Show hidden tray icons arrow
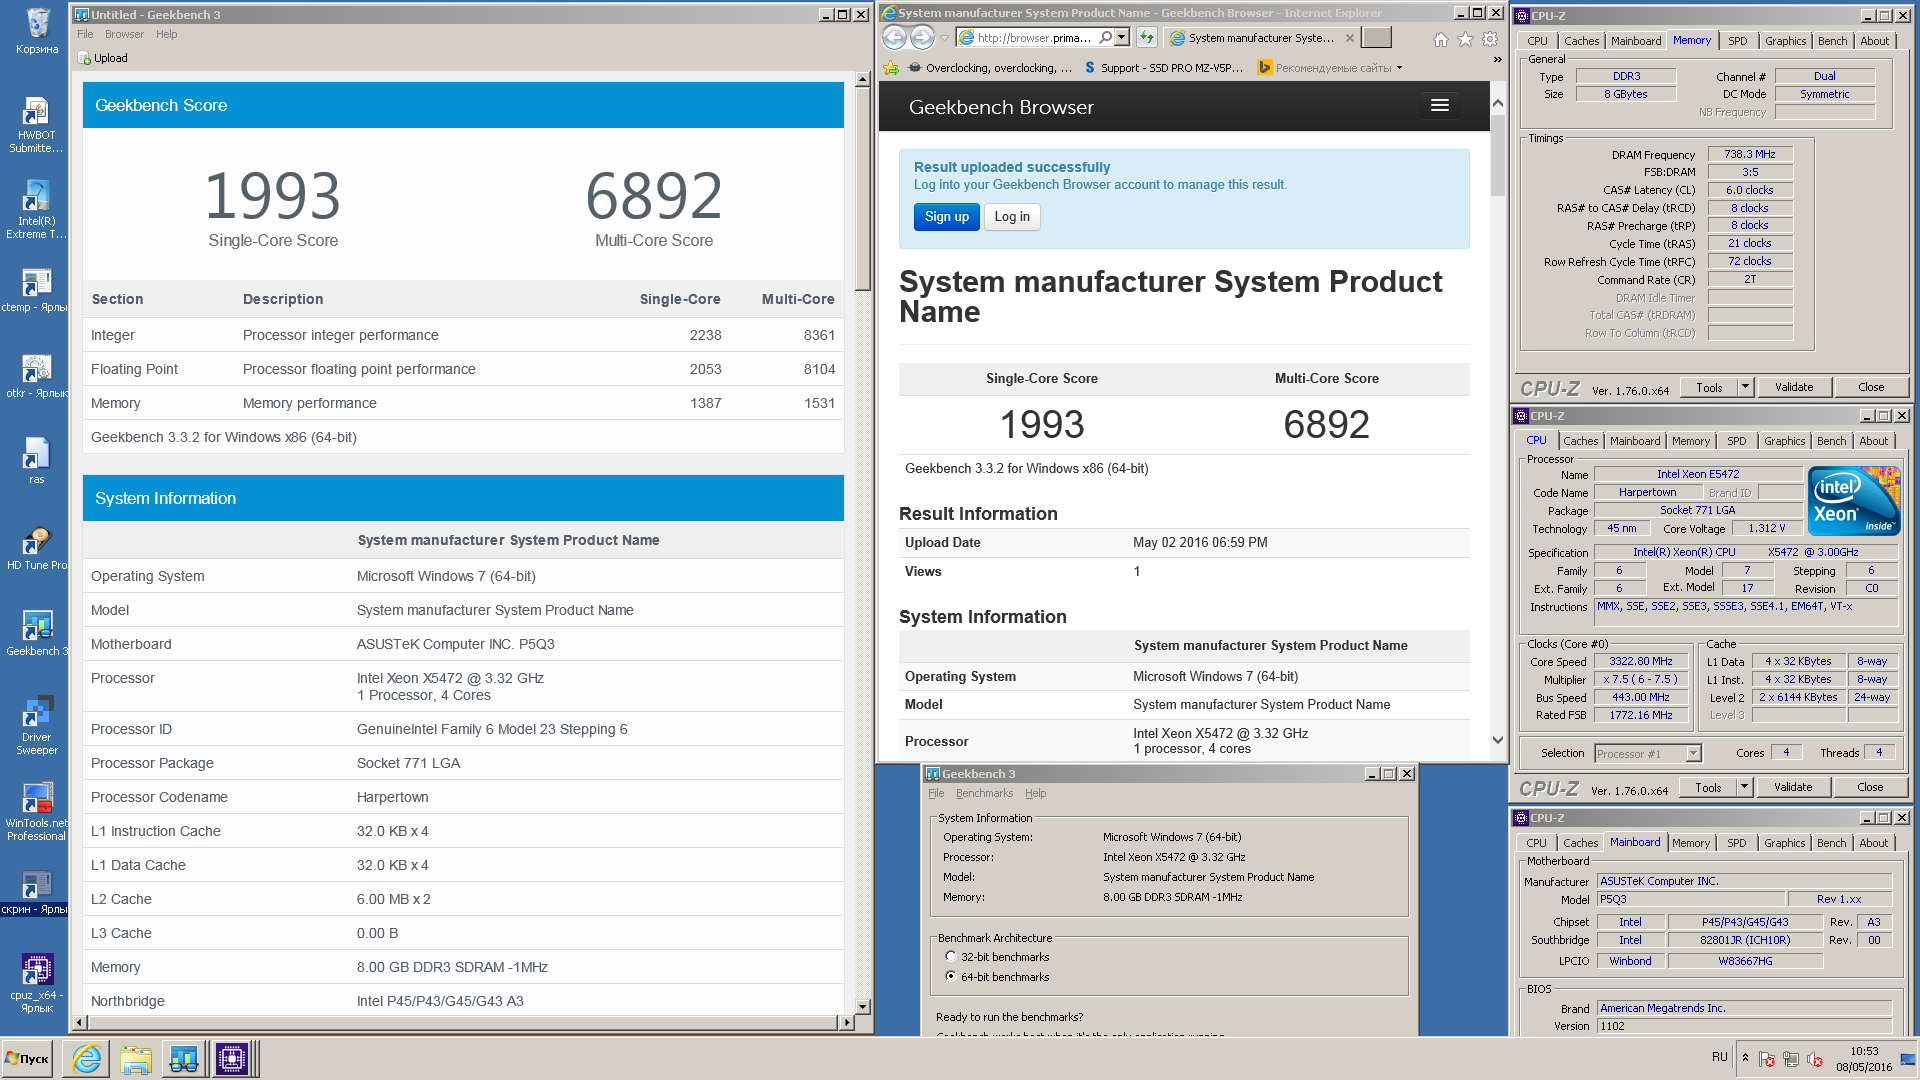This screenshot has width=1920, height=1080. 1745,1058
